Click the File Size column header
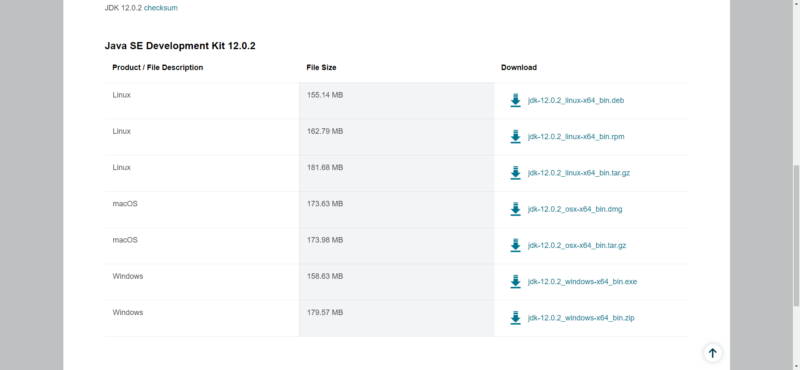This screenshot has height=370, width=800. pos(321,67)
